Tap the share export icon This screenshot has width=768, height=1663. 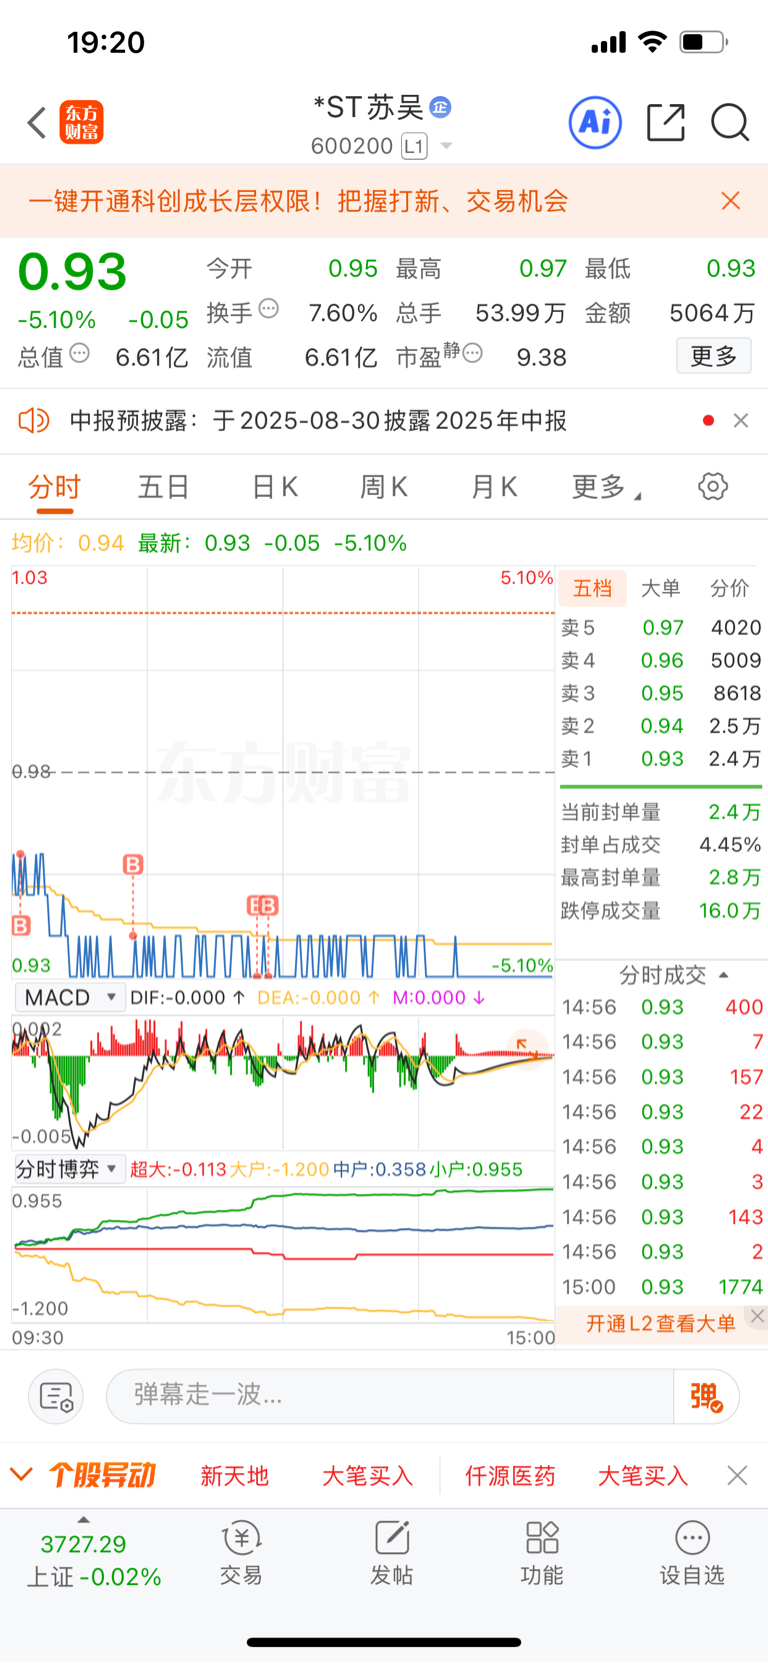(666, 122)
